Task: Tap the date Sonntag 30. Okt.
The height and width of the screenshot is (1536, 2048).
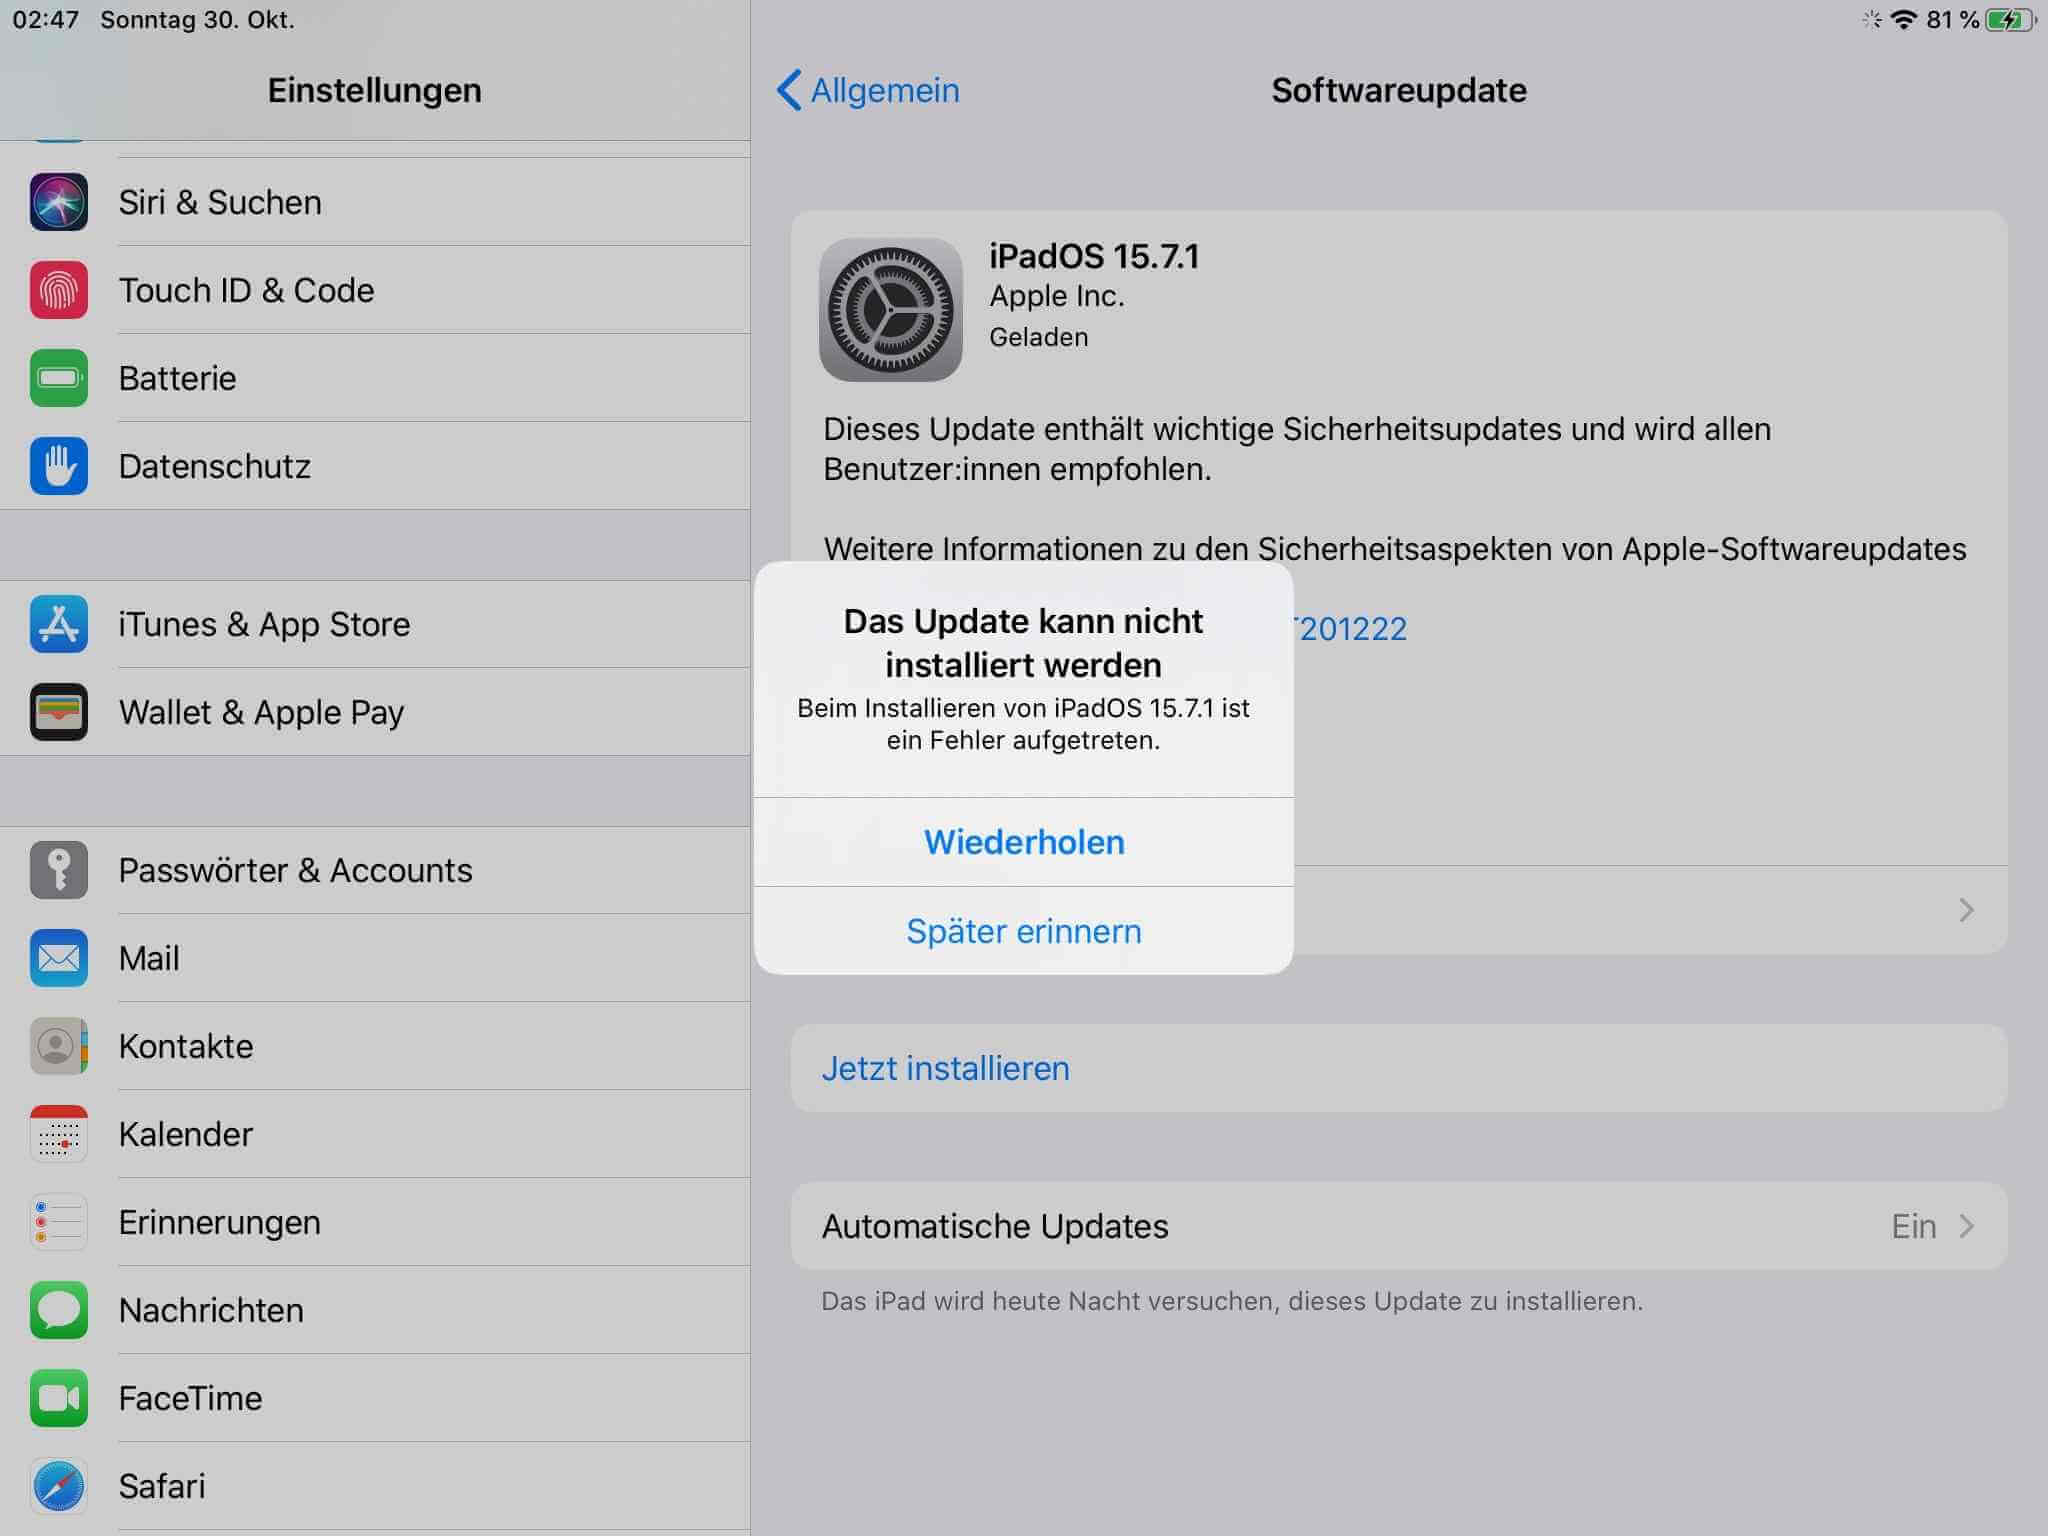Action: pyautogui.click(x=197, y=20)
